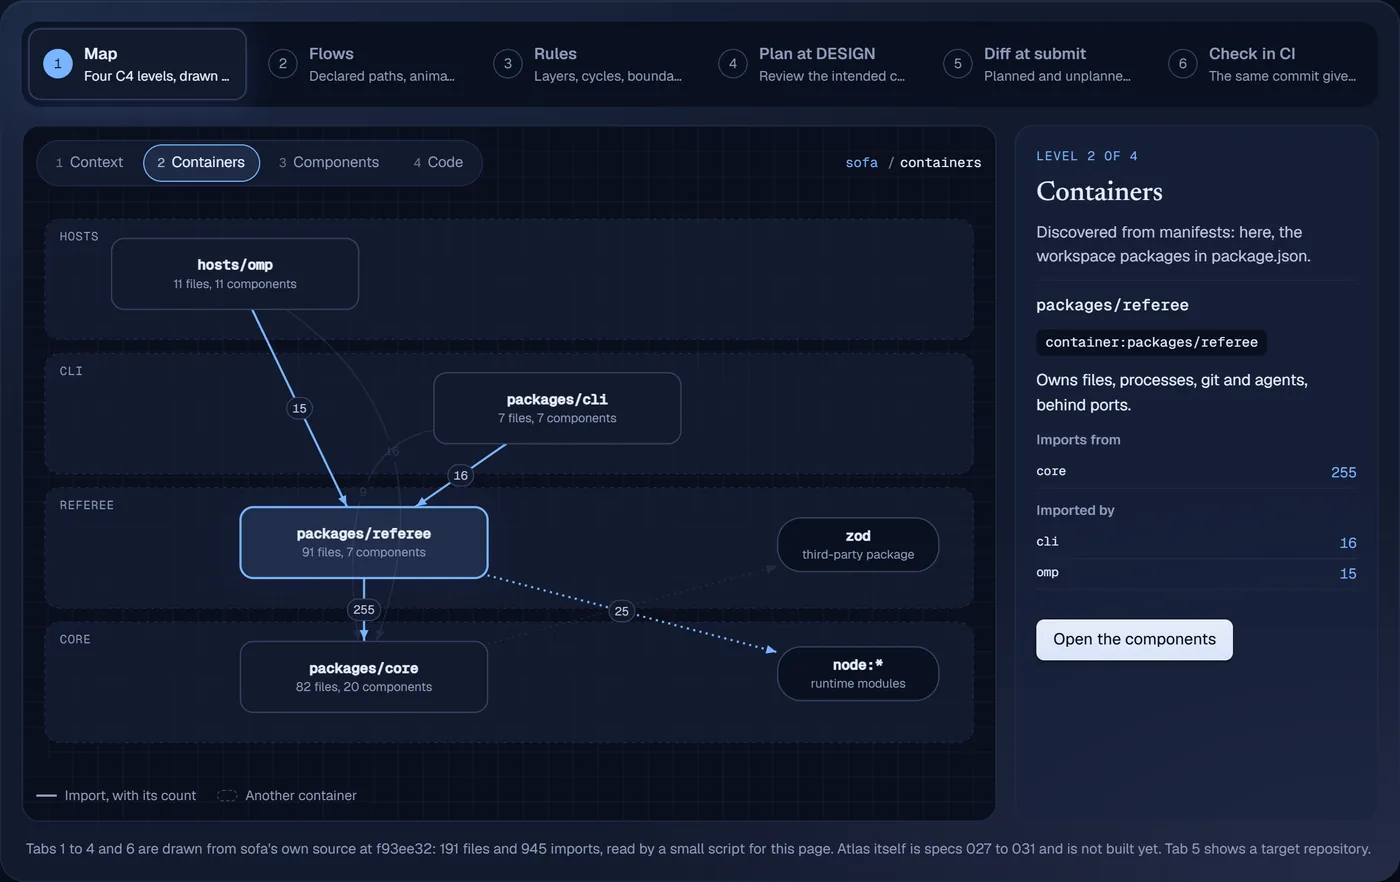Image resolution: width=1400 pixels, height=882 pixels.
Task: Click the 255 count badge on the diagram edge
Action: pos(364,609)
